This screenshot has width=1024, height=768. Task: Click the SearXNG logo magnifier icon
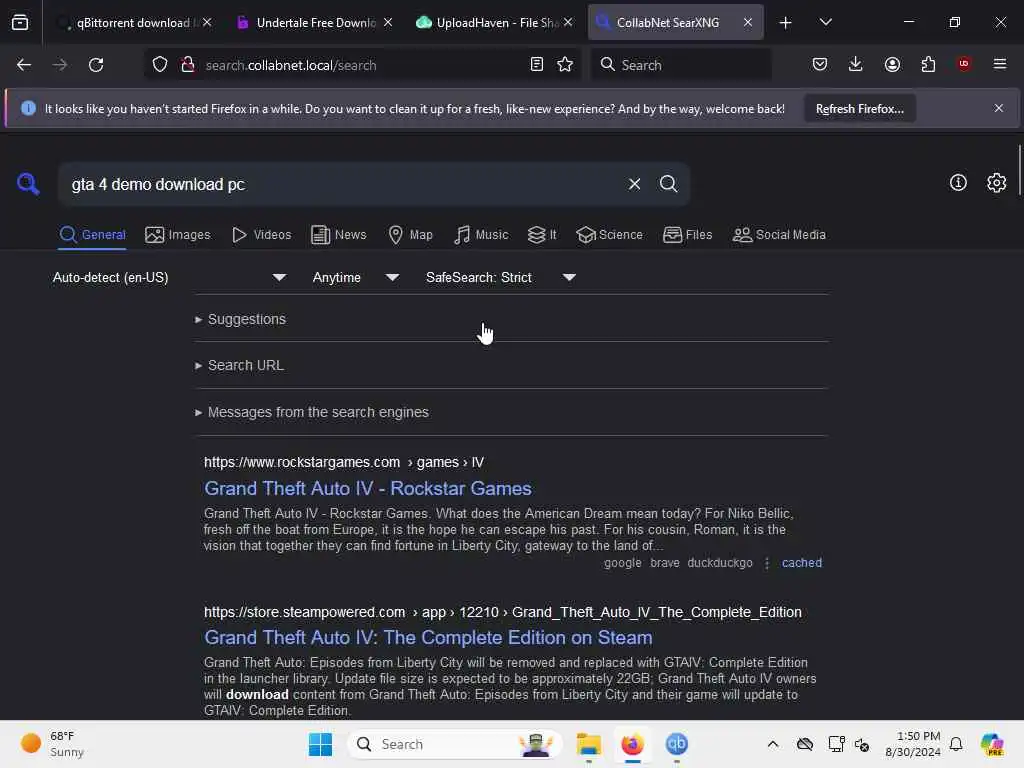[x=28, y=184]
